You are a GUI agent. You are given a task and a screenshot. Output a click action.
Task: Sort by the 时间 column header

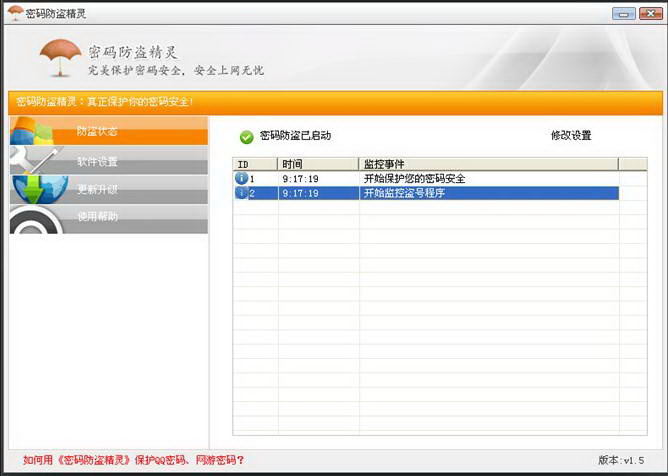tap(317, 164)
